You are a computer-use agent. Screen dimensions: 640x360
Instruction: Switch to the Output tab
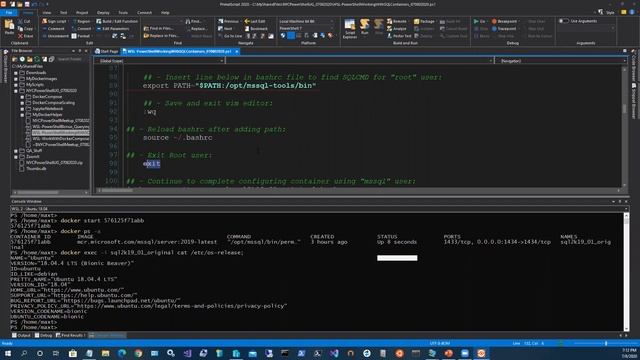coord(21,336)
